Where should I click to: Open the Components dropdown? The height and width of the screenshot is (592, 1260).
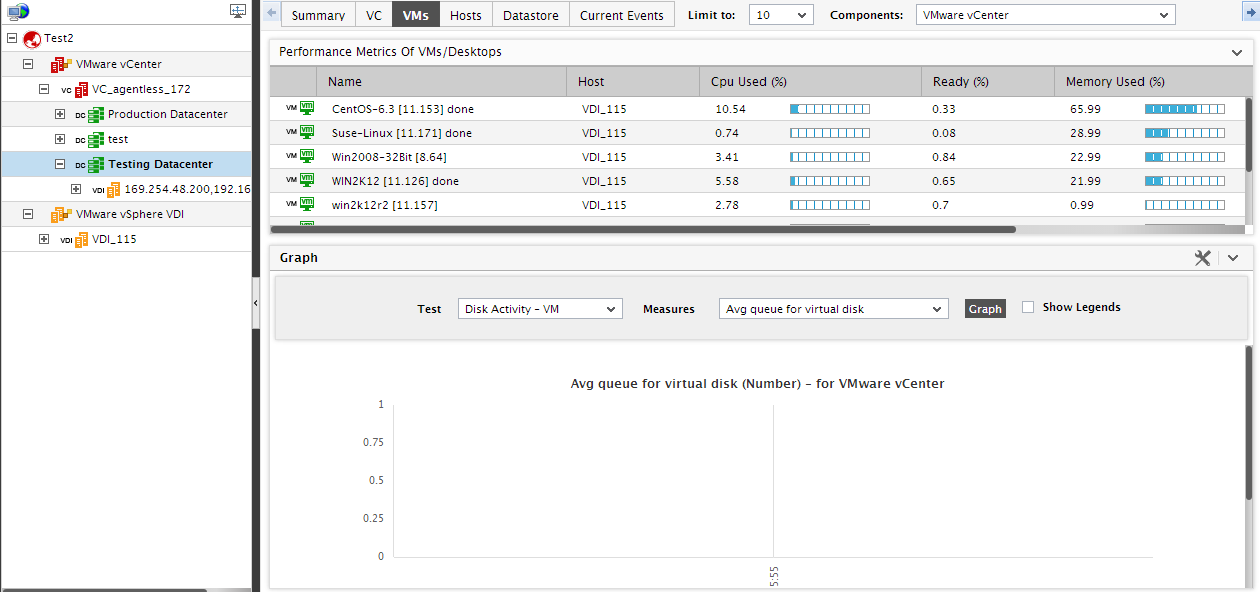coord(1045,15)
